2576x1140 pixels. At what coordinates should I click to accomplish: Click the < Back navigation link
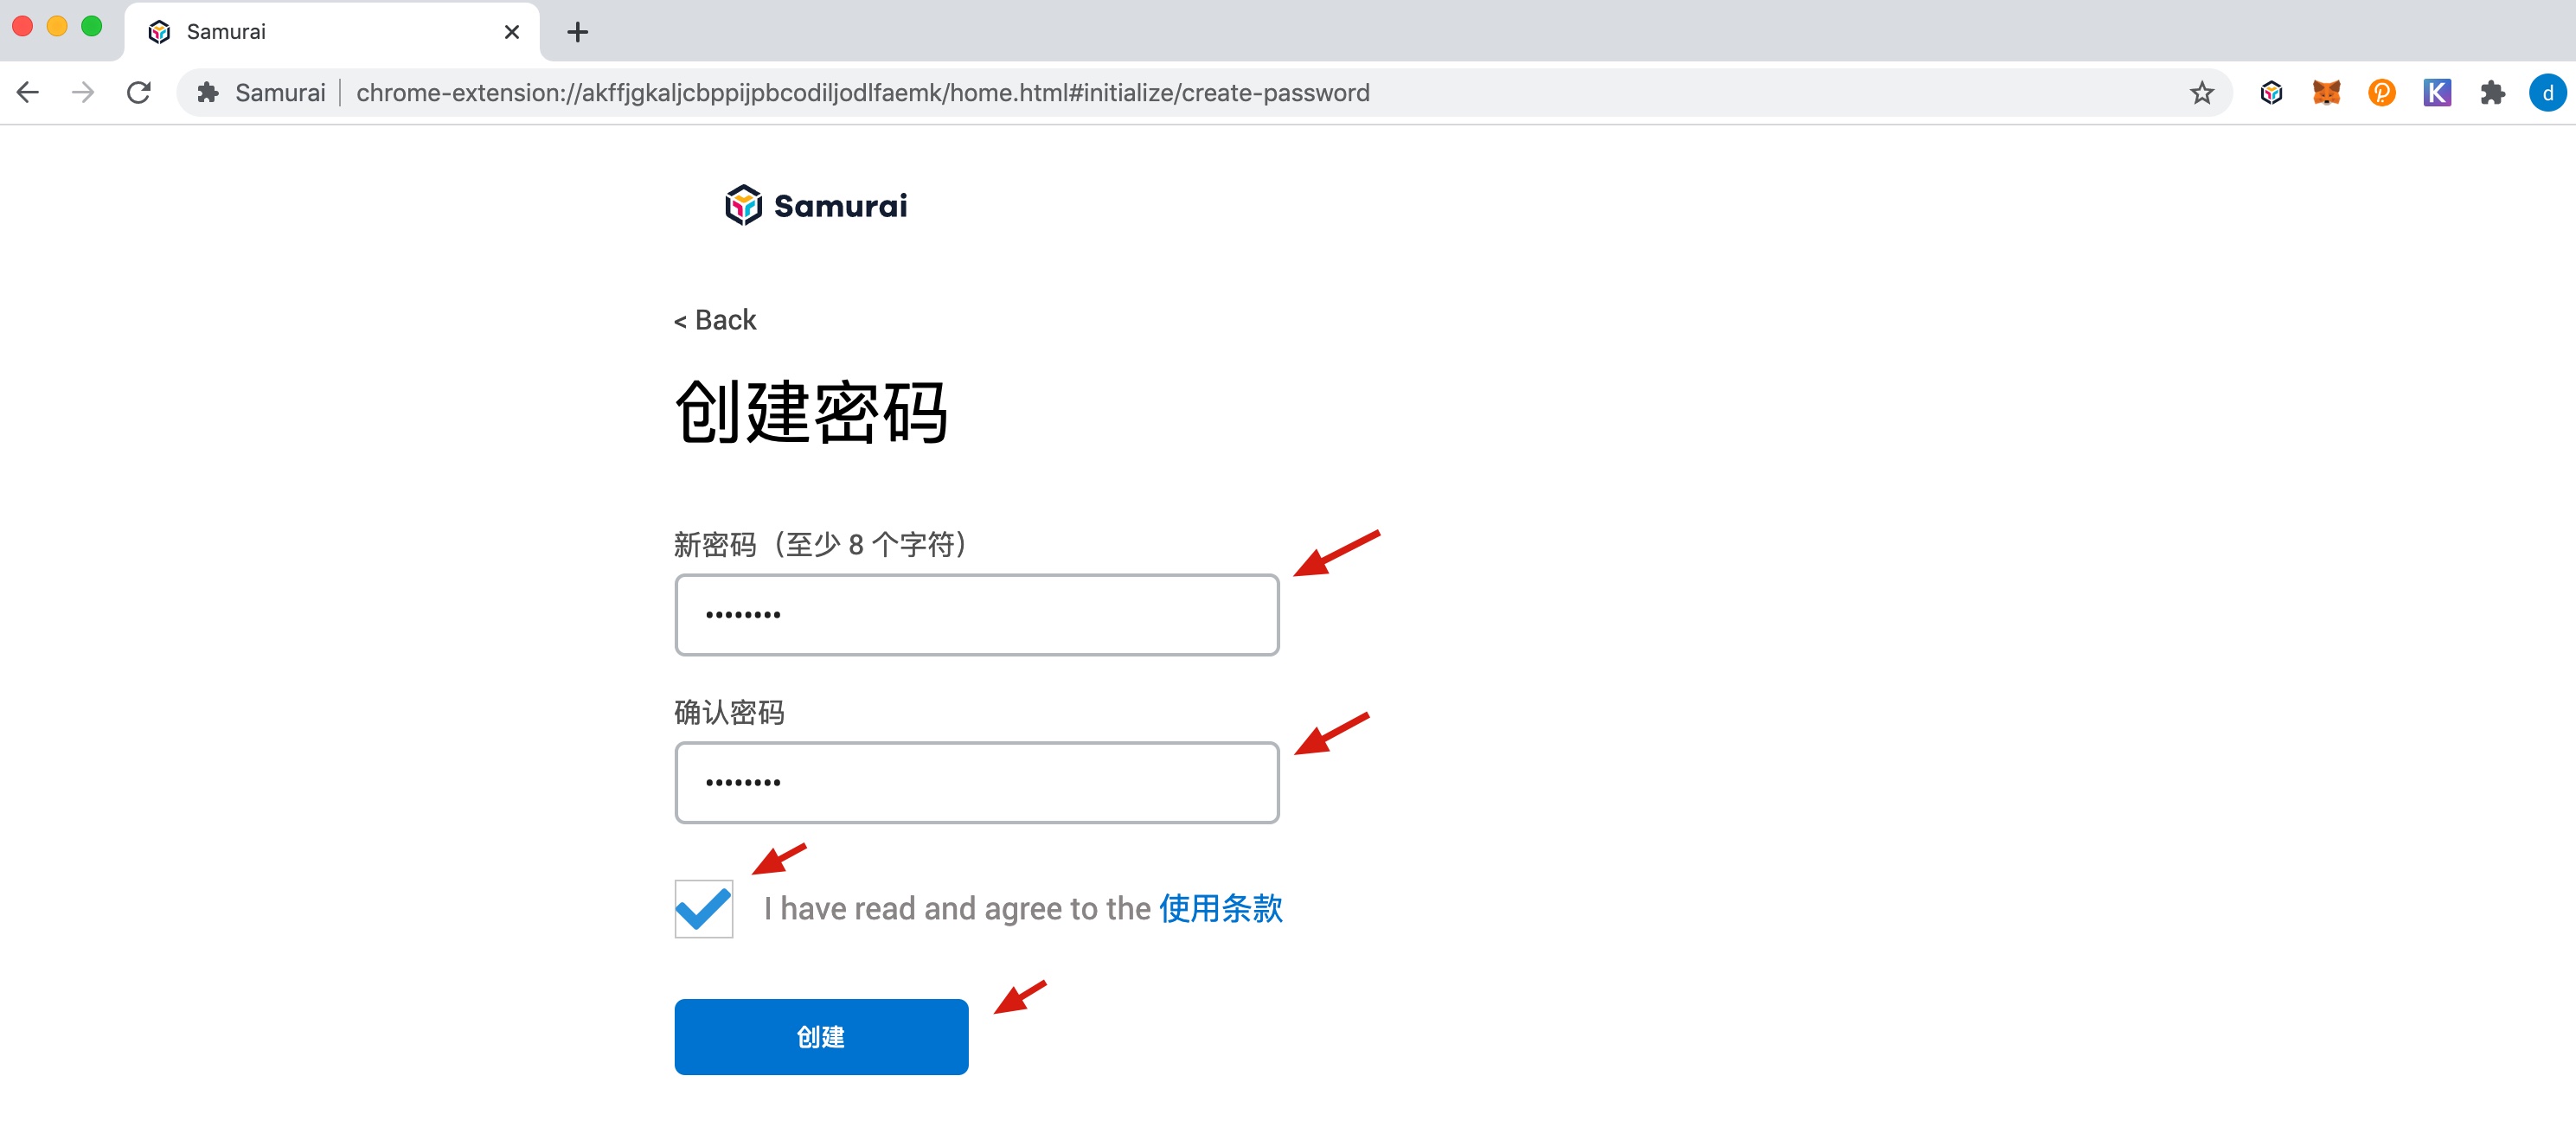click(x=716, y=318)
